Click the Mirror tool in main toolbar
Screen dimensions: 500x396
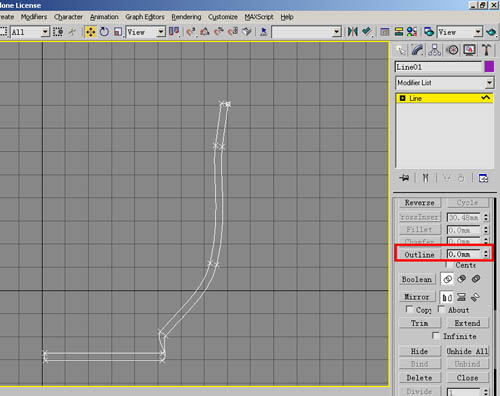tap(352, 32)
